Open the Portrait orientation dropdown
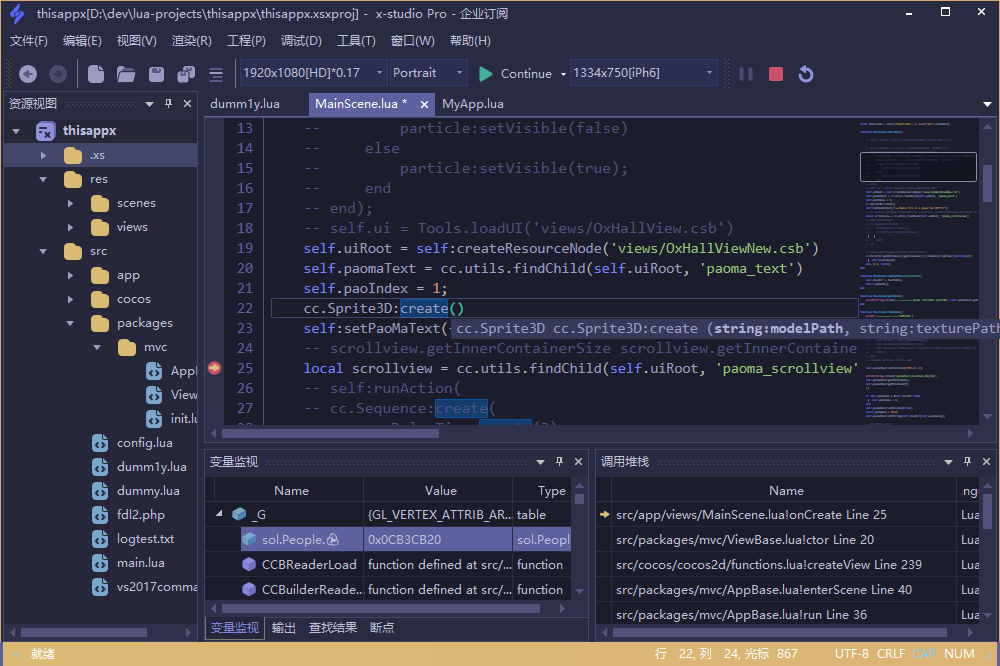1000x666 pixels. click(459, 73)
